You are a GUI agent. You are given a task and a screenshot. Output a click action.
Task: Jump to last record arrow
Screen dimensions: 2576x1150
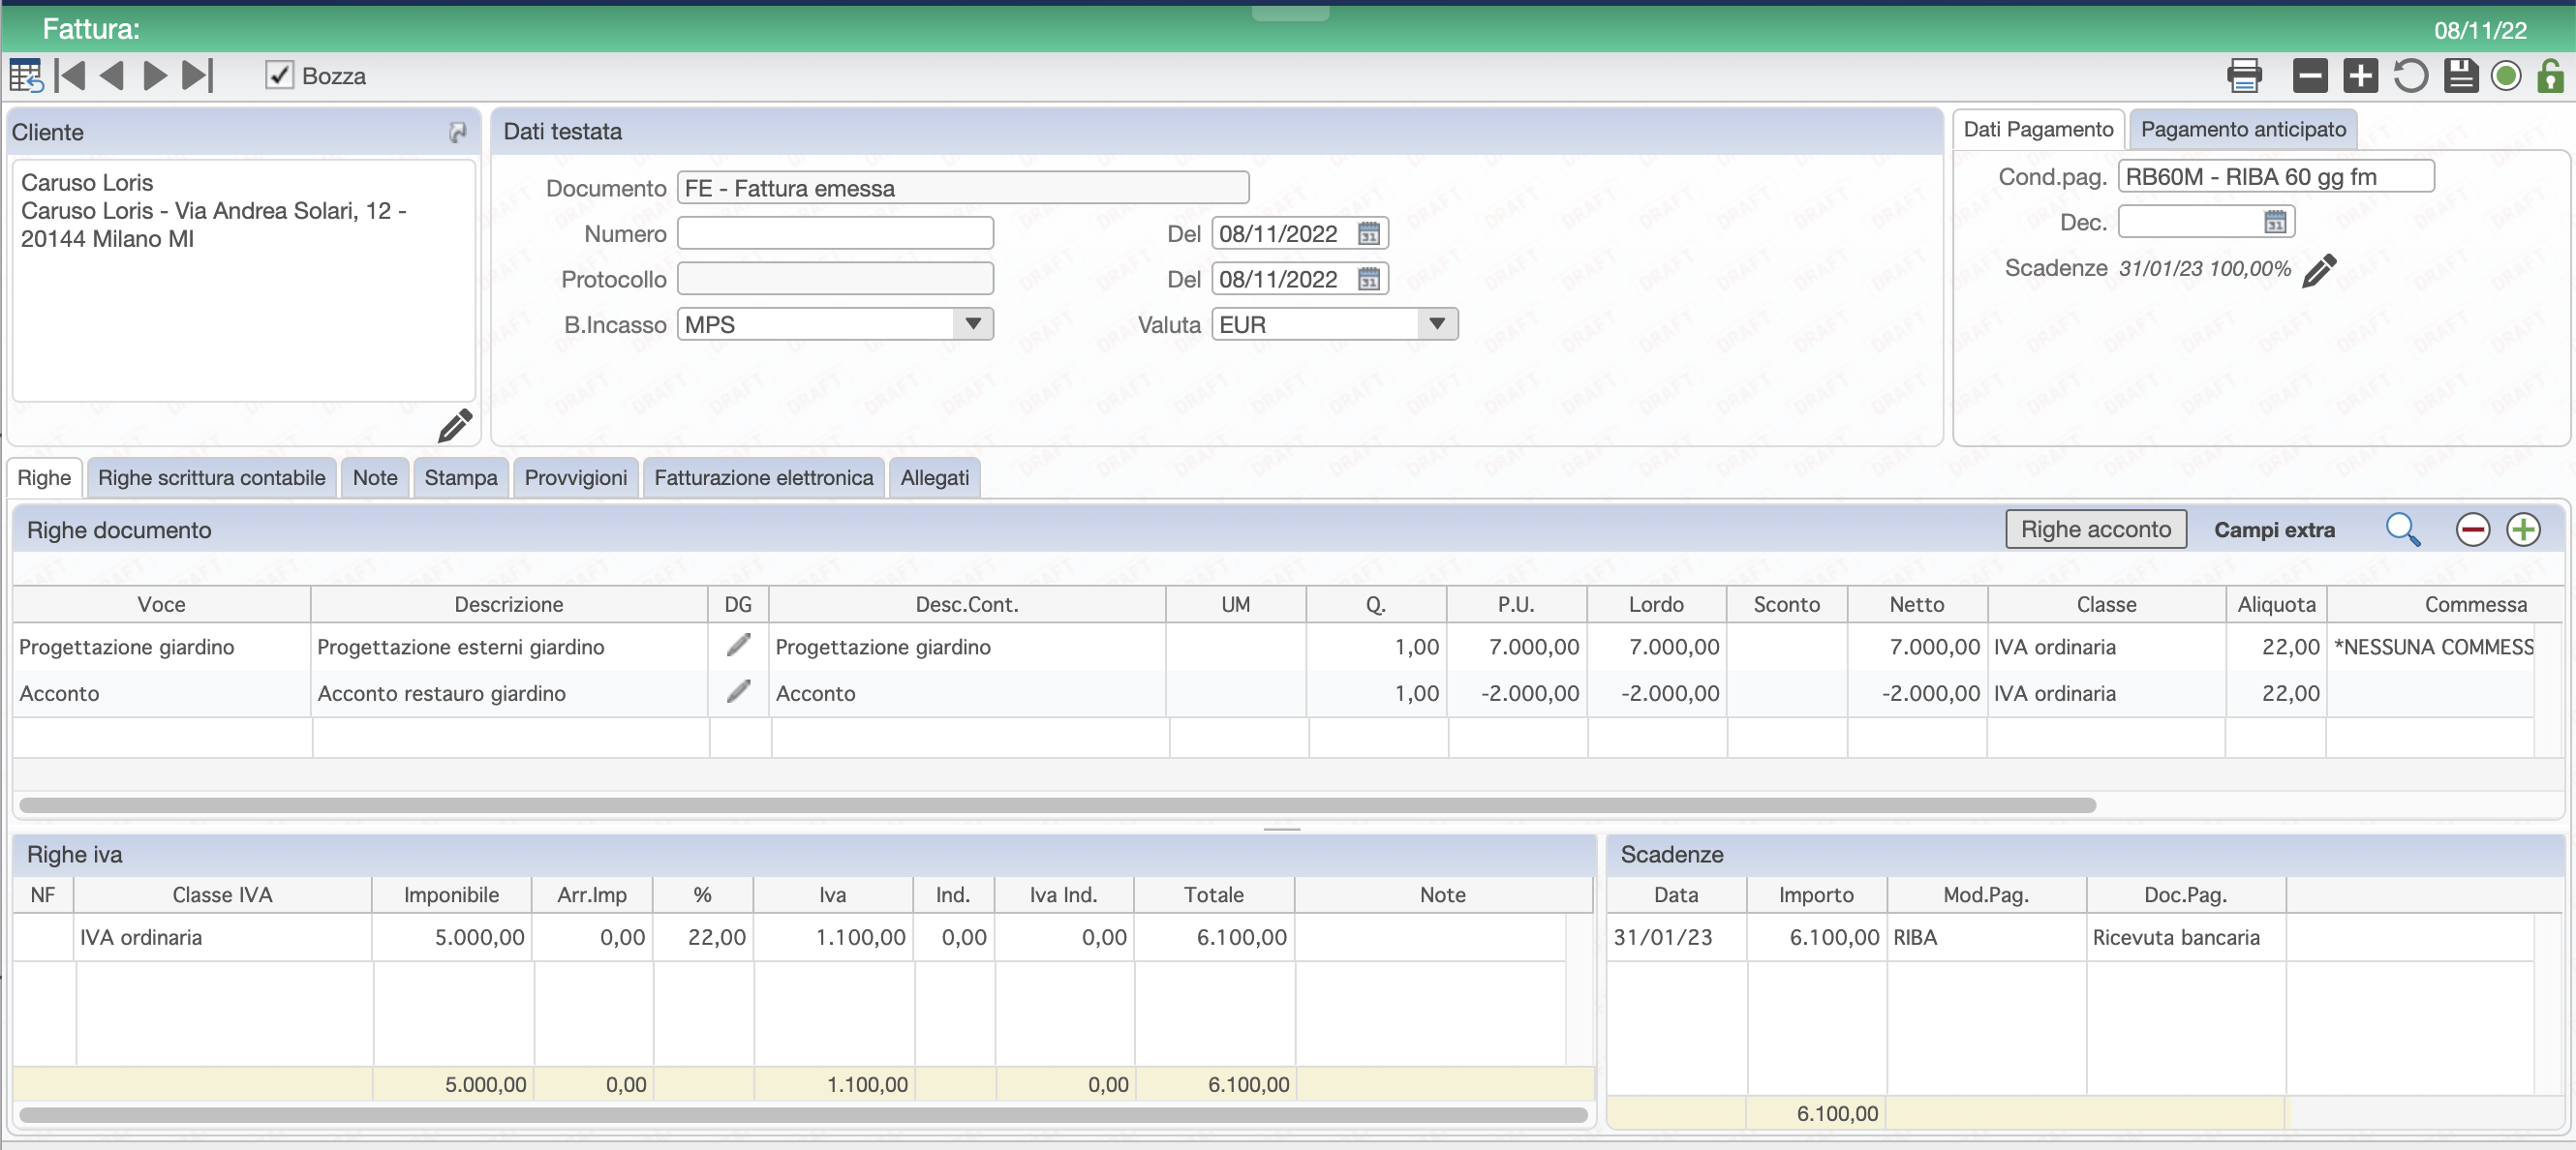pos(198,76)
